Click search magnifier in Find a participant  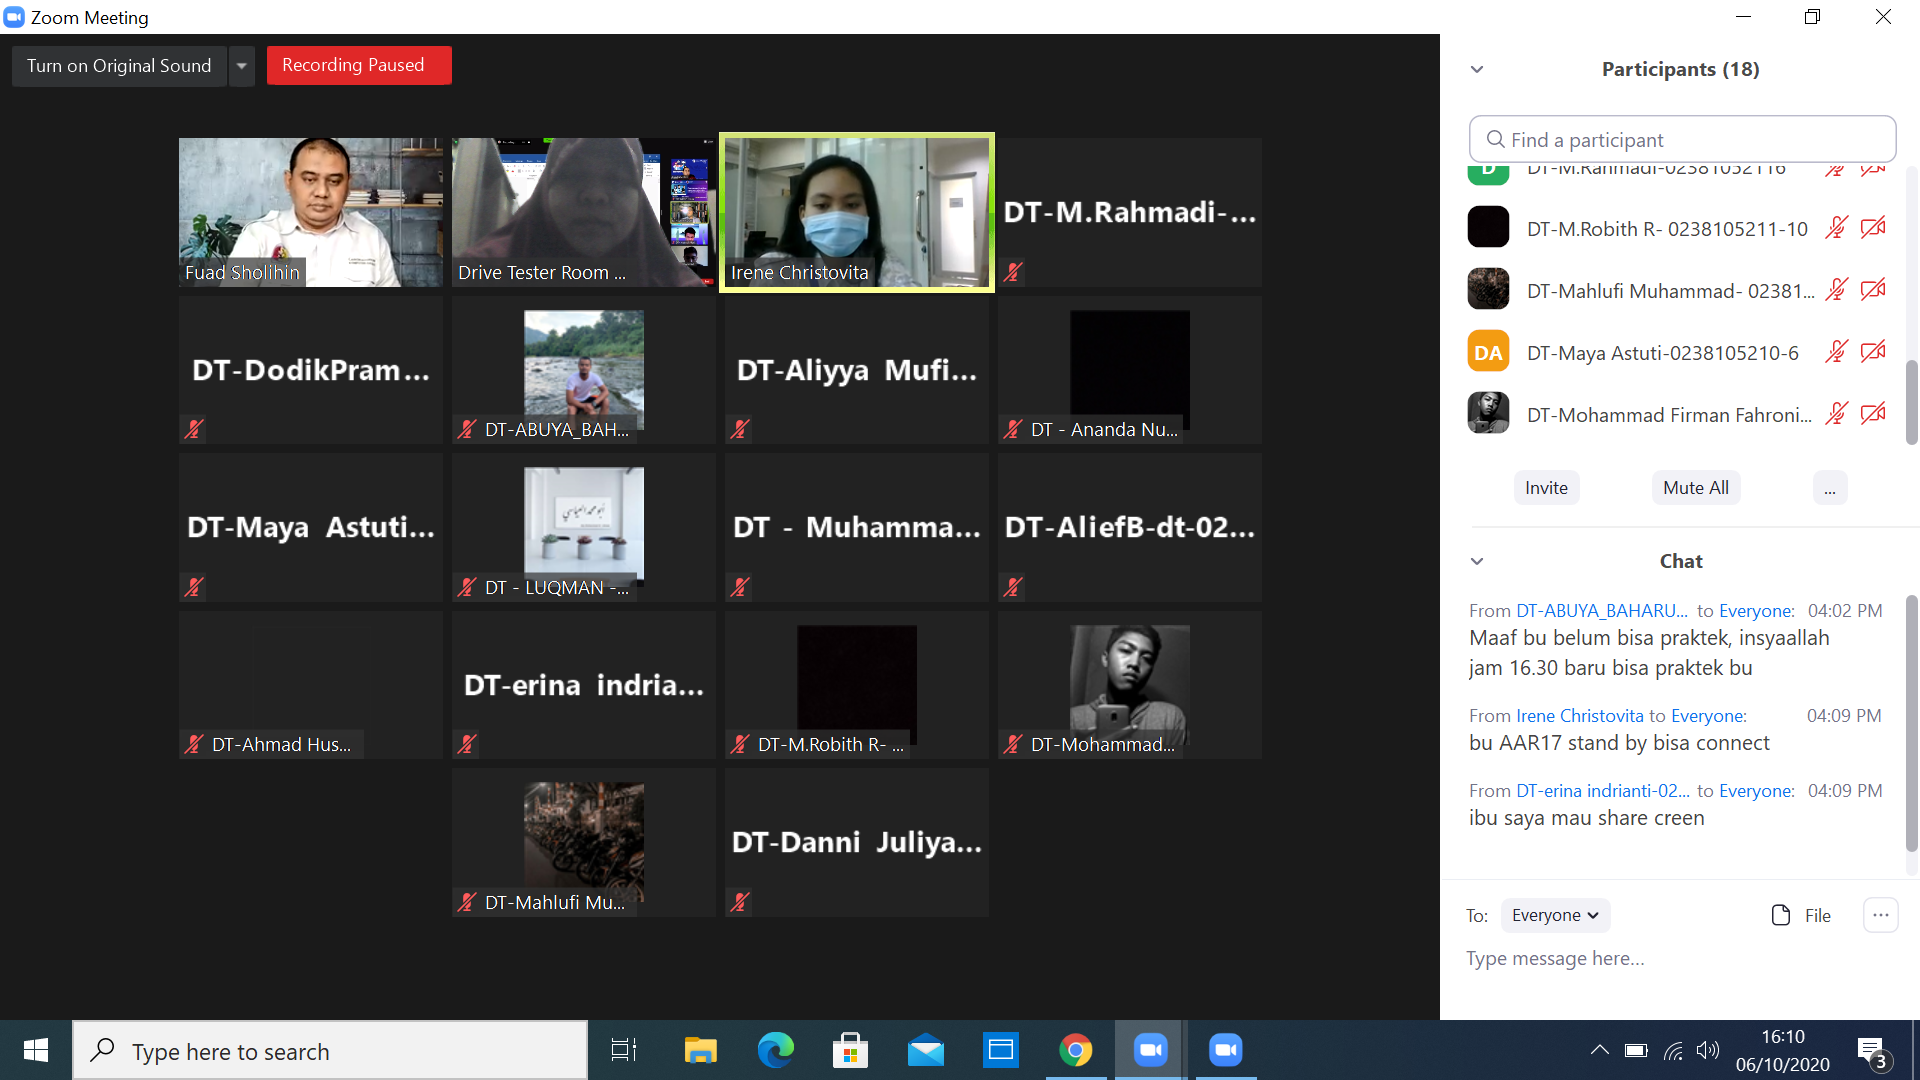(1495, 140)
